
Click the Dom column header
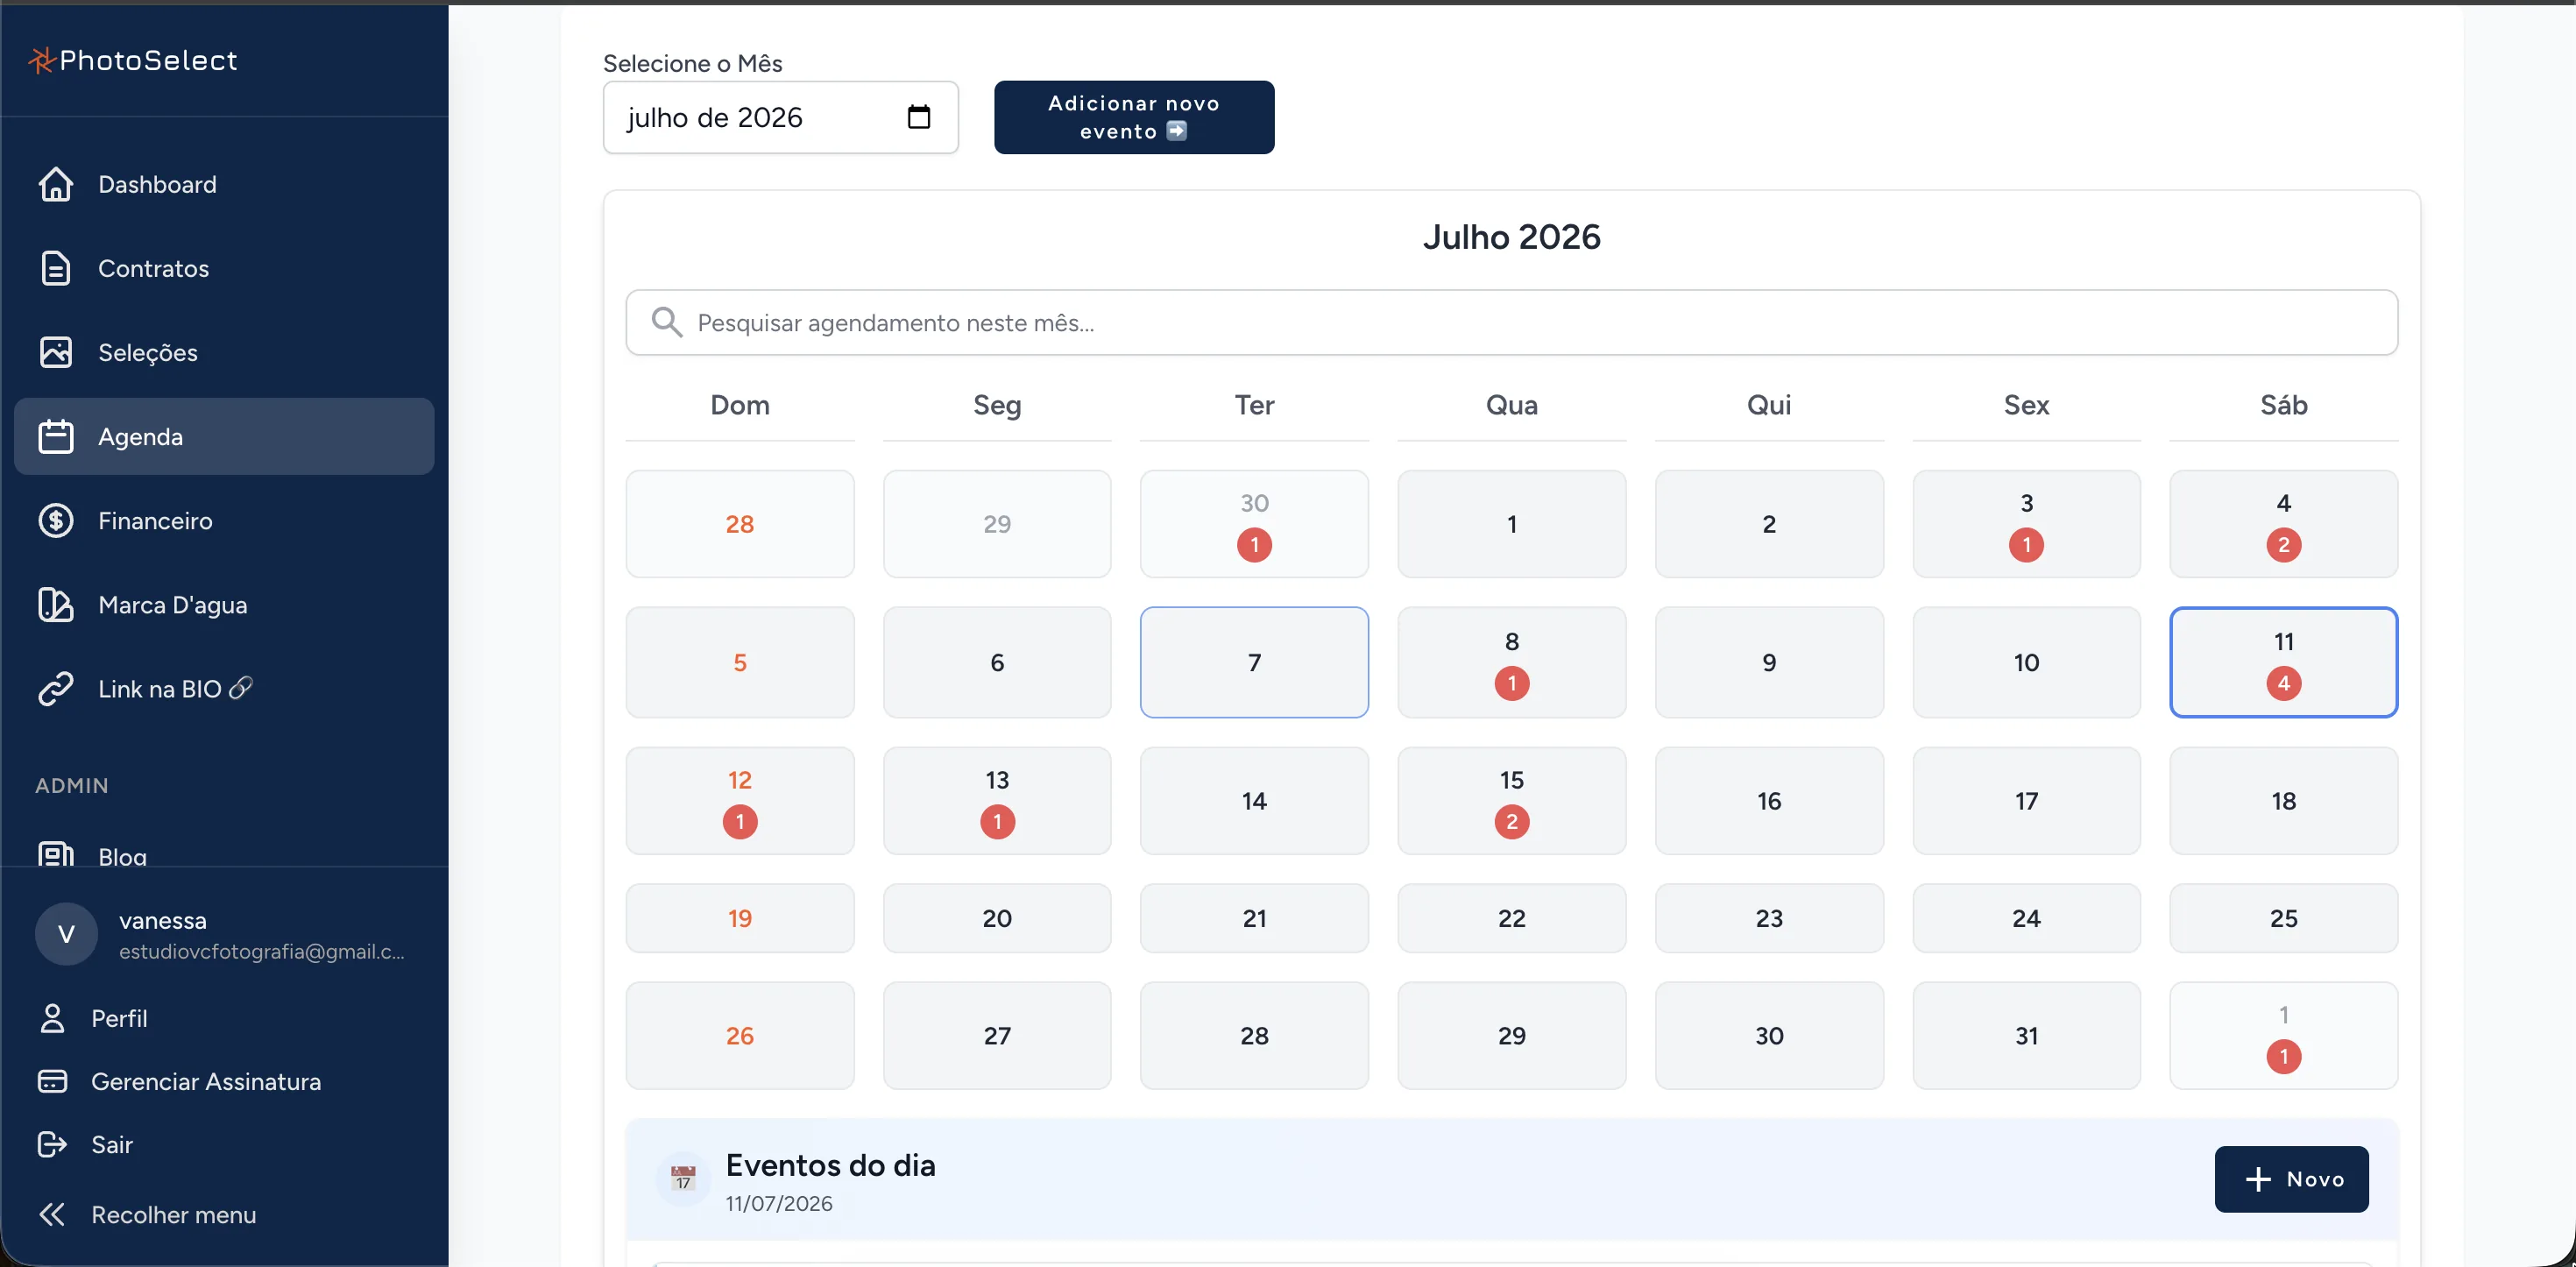click(x=739, y=404)
